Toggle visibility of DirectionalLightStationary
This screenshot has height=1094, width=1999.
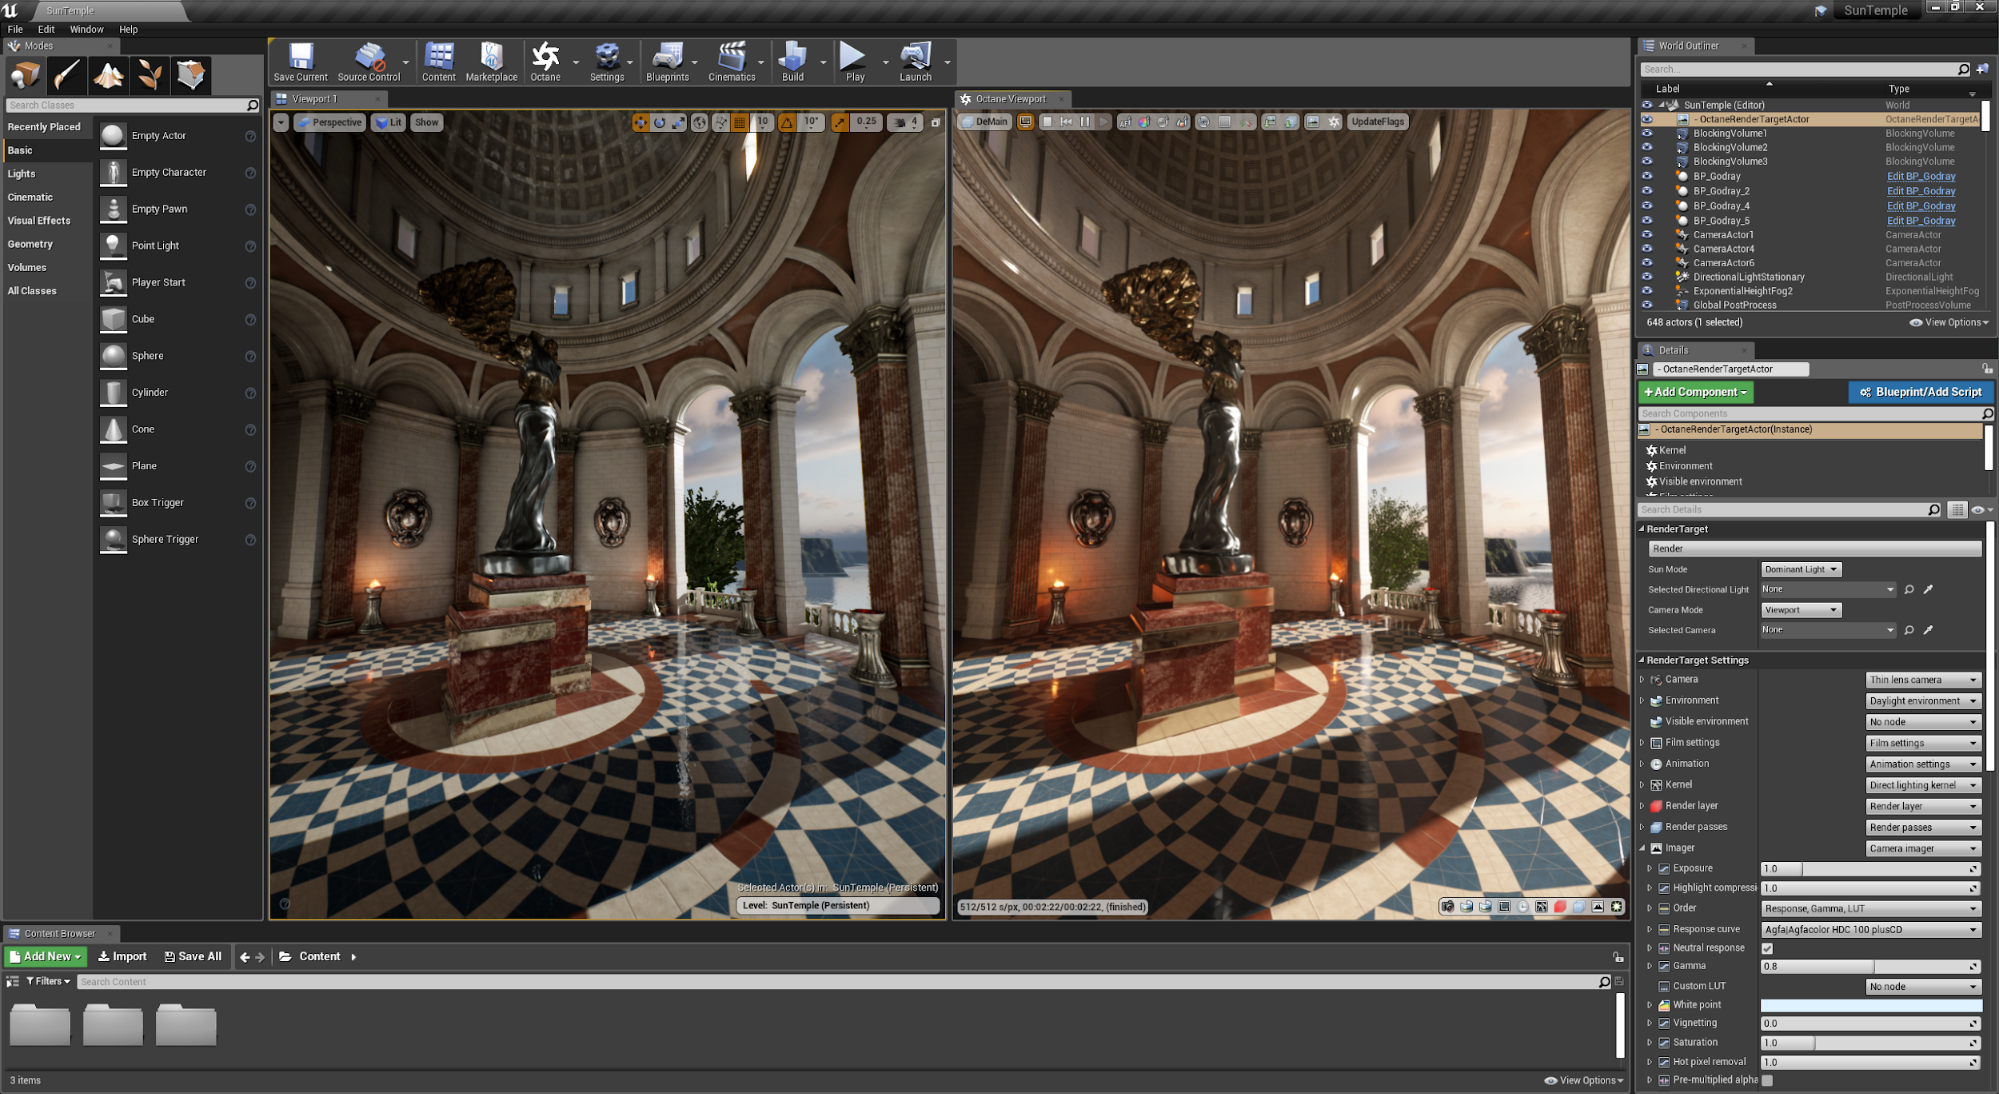[1647, 276]
